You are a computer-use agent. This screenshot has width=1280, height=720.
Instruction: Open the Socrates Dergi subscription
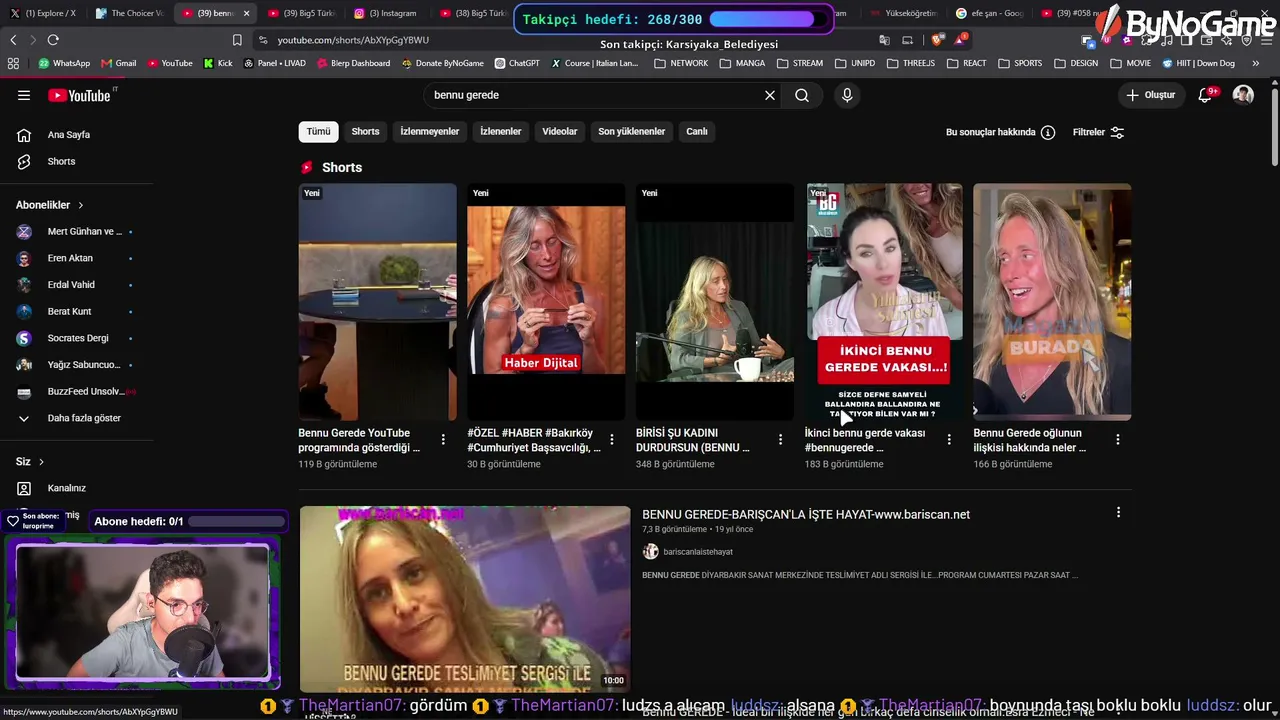click(x=76, y=338)
